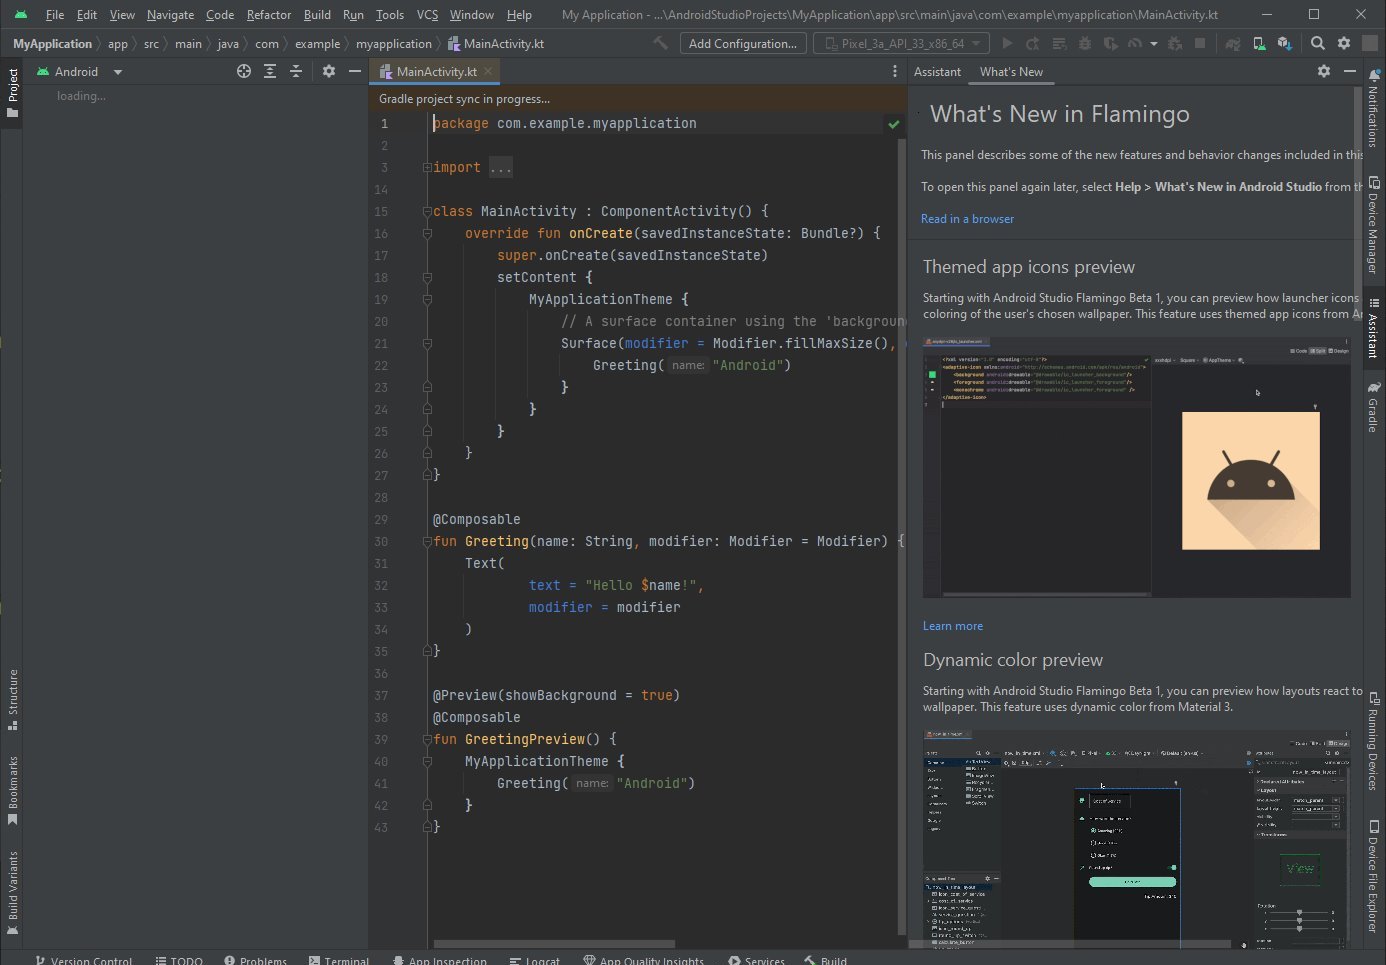Viewport: 1386px width, 965px height.
Task: Open the editor tab options three-dot menu
Action: pyautogui.click(x=894, y=71)
